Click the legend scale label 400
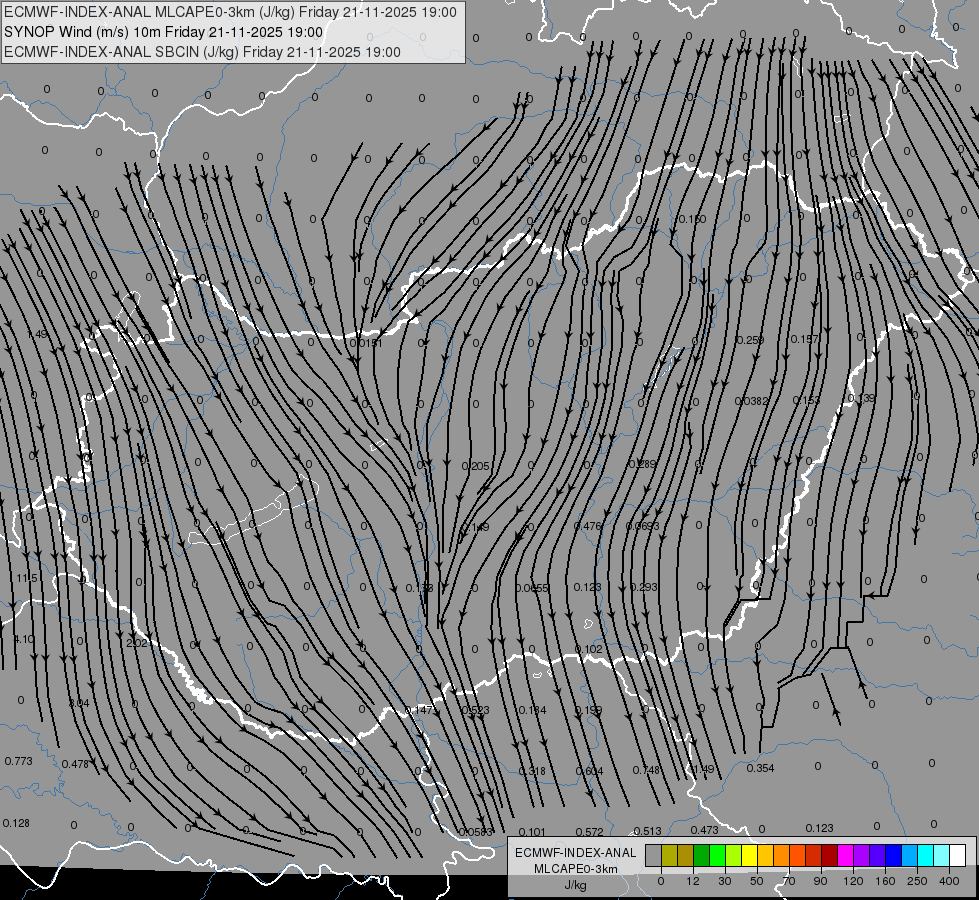 [949, 881]
